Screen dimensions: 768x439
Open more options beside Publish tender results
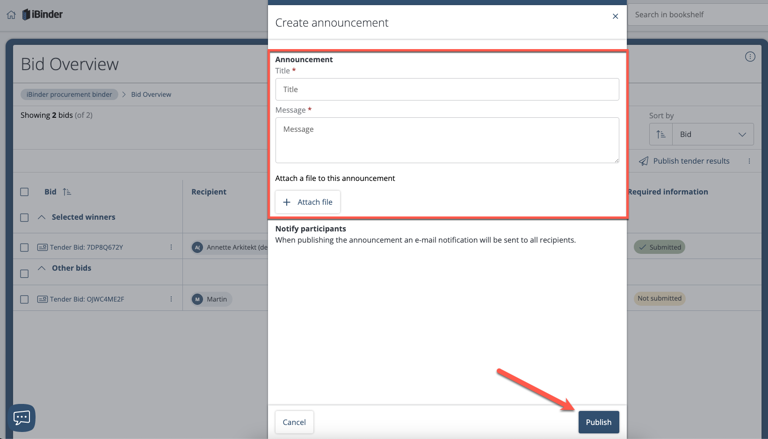pos(749,161)
